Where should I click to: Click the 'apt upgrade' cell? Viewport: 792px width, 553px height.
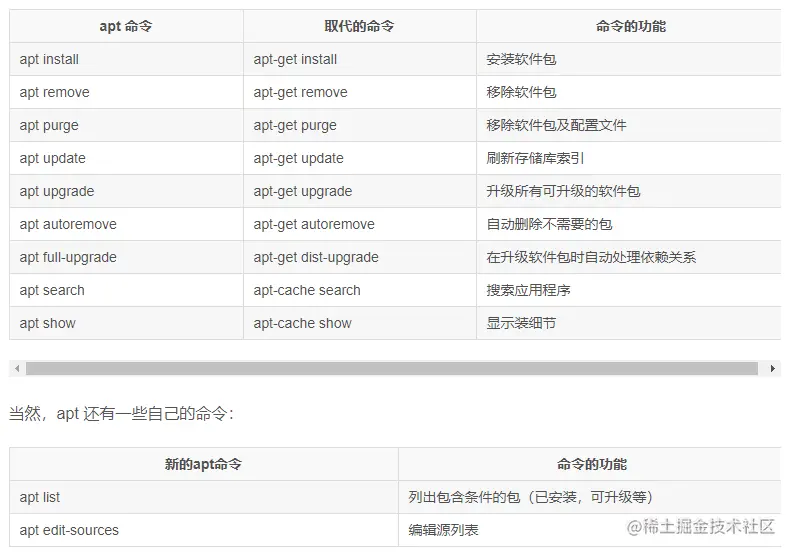click(126, 191)
